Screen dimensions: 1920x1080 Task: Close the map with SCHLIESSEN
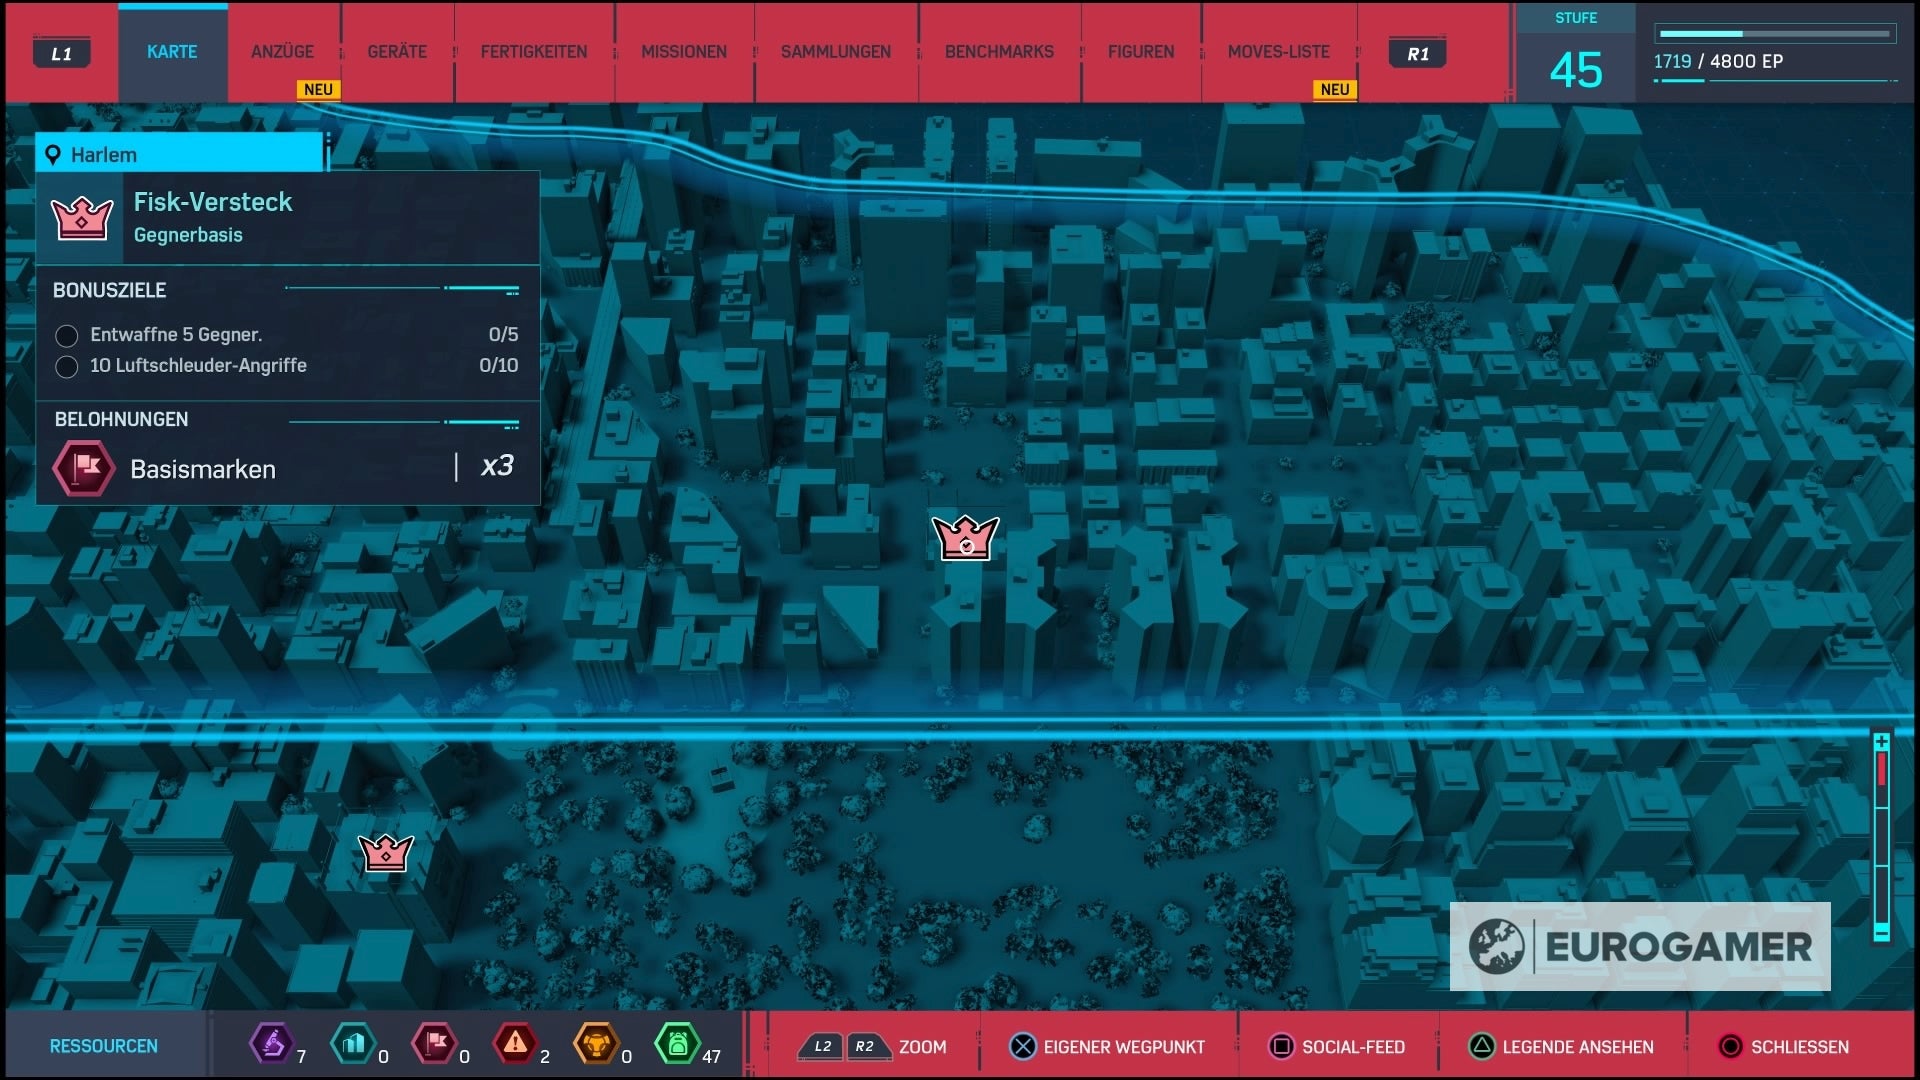pos(1800,1047)
